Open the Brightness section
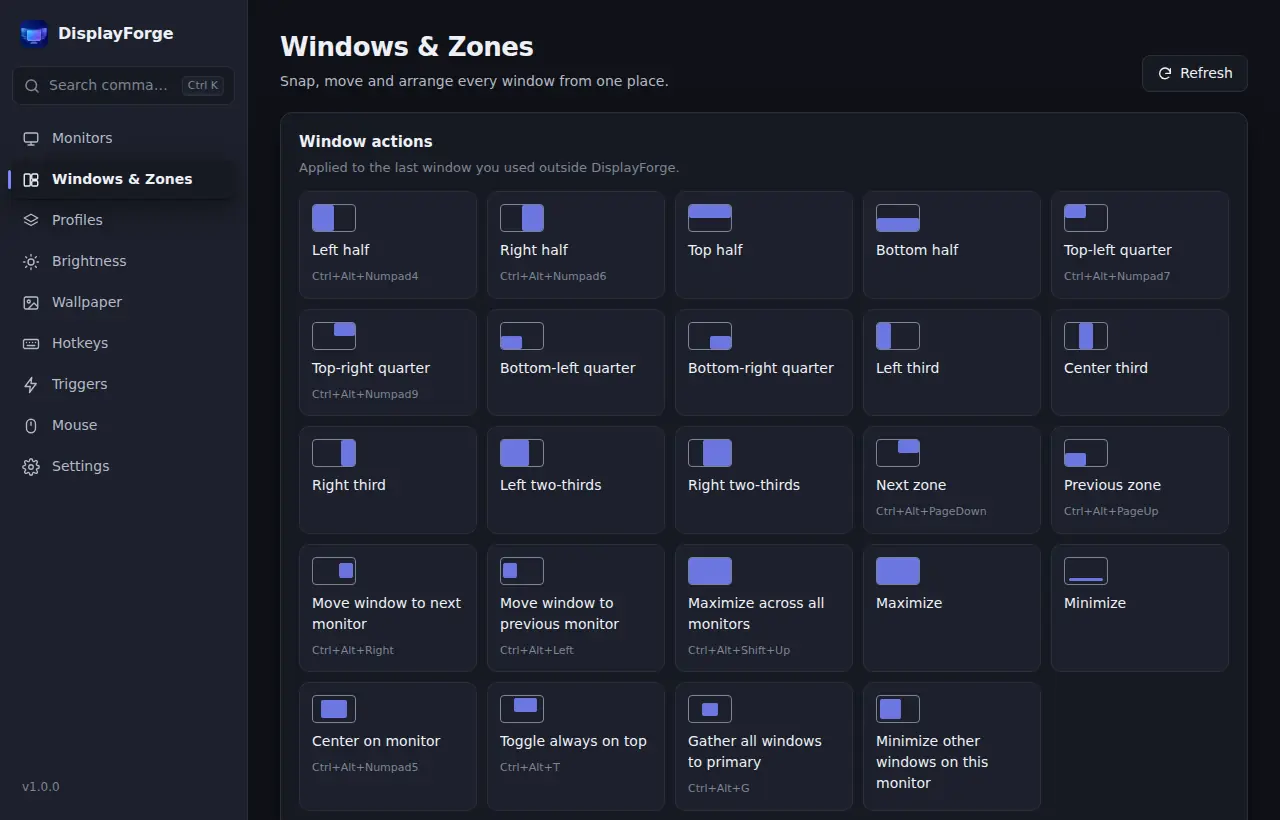This screenshot has width=1280, height=820. (123, 261)
